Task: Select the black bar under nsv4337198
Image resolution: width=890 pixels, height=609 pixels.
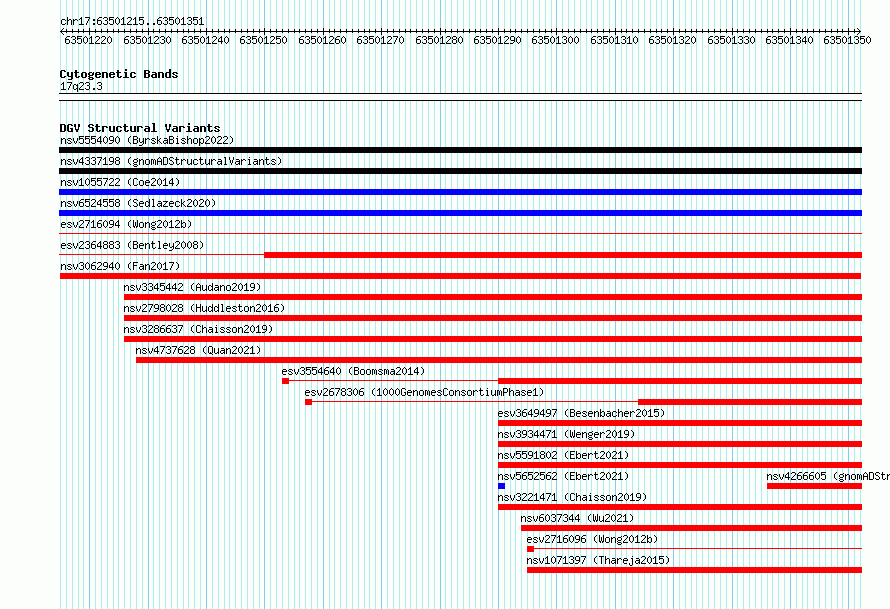Action: click(x=460, y=171)
